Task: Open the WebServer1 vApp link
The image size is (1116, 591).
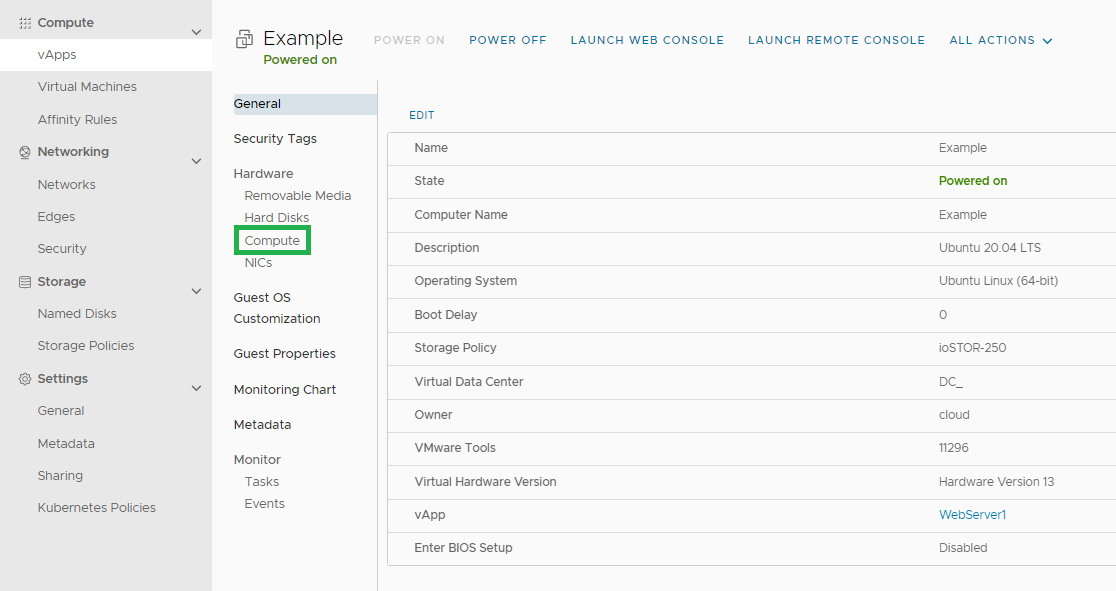Action: point(972,515)
